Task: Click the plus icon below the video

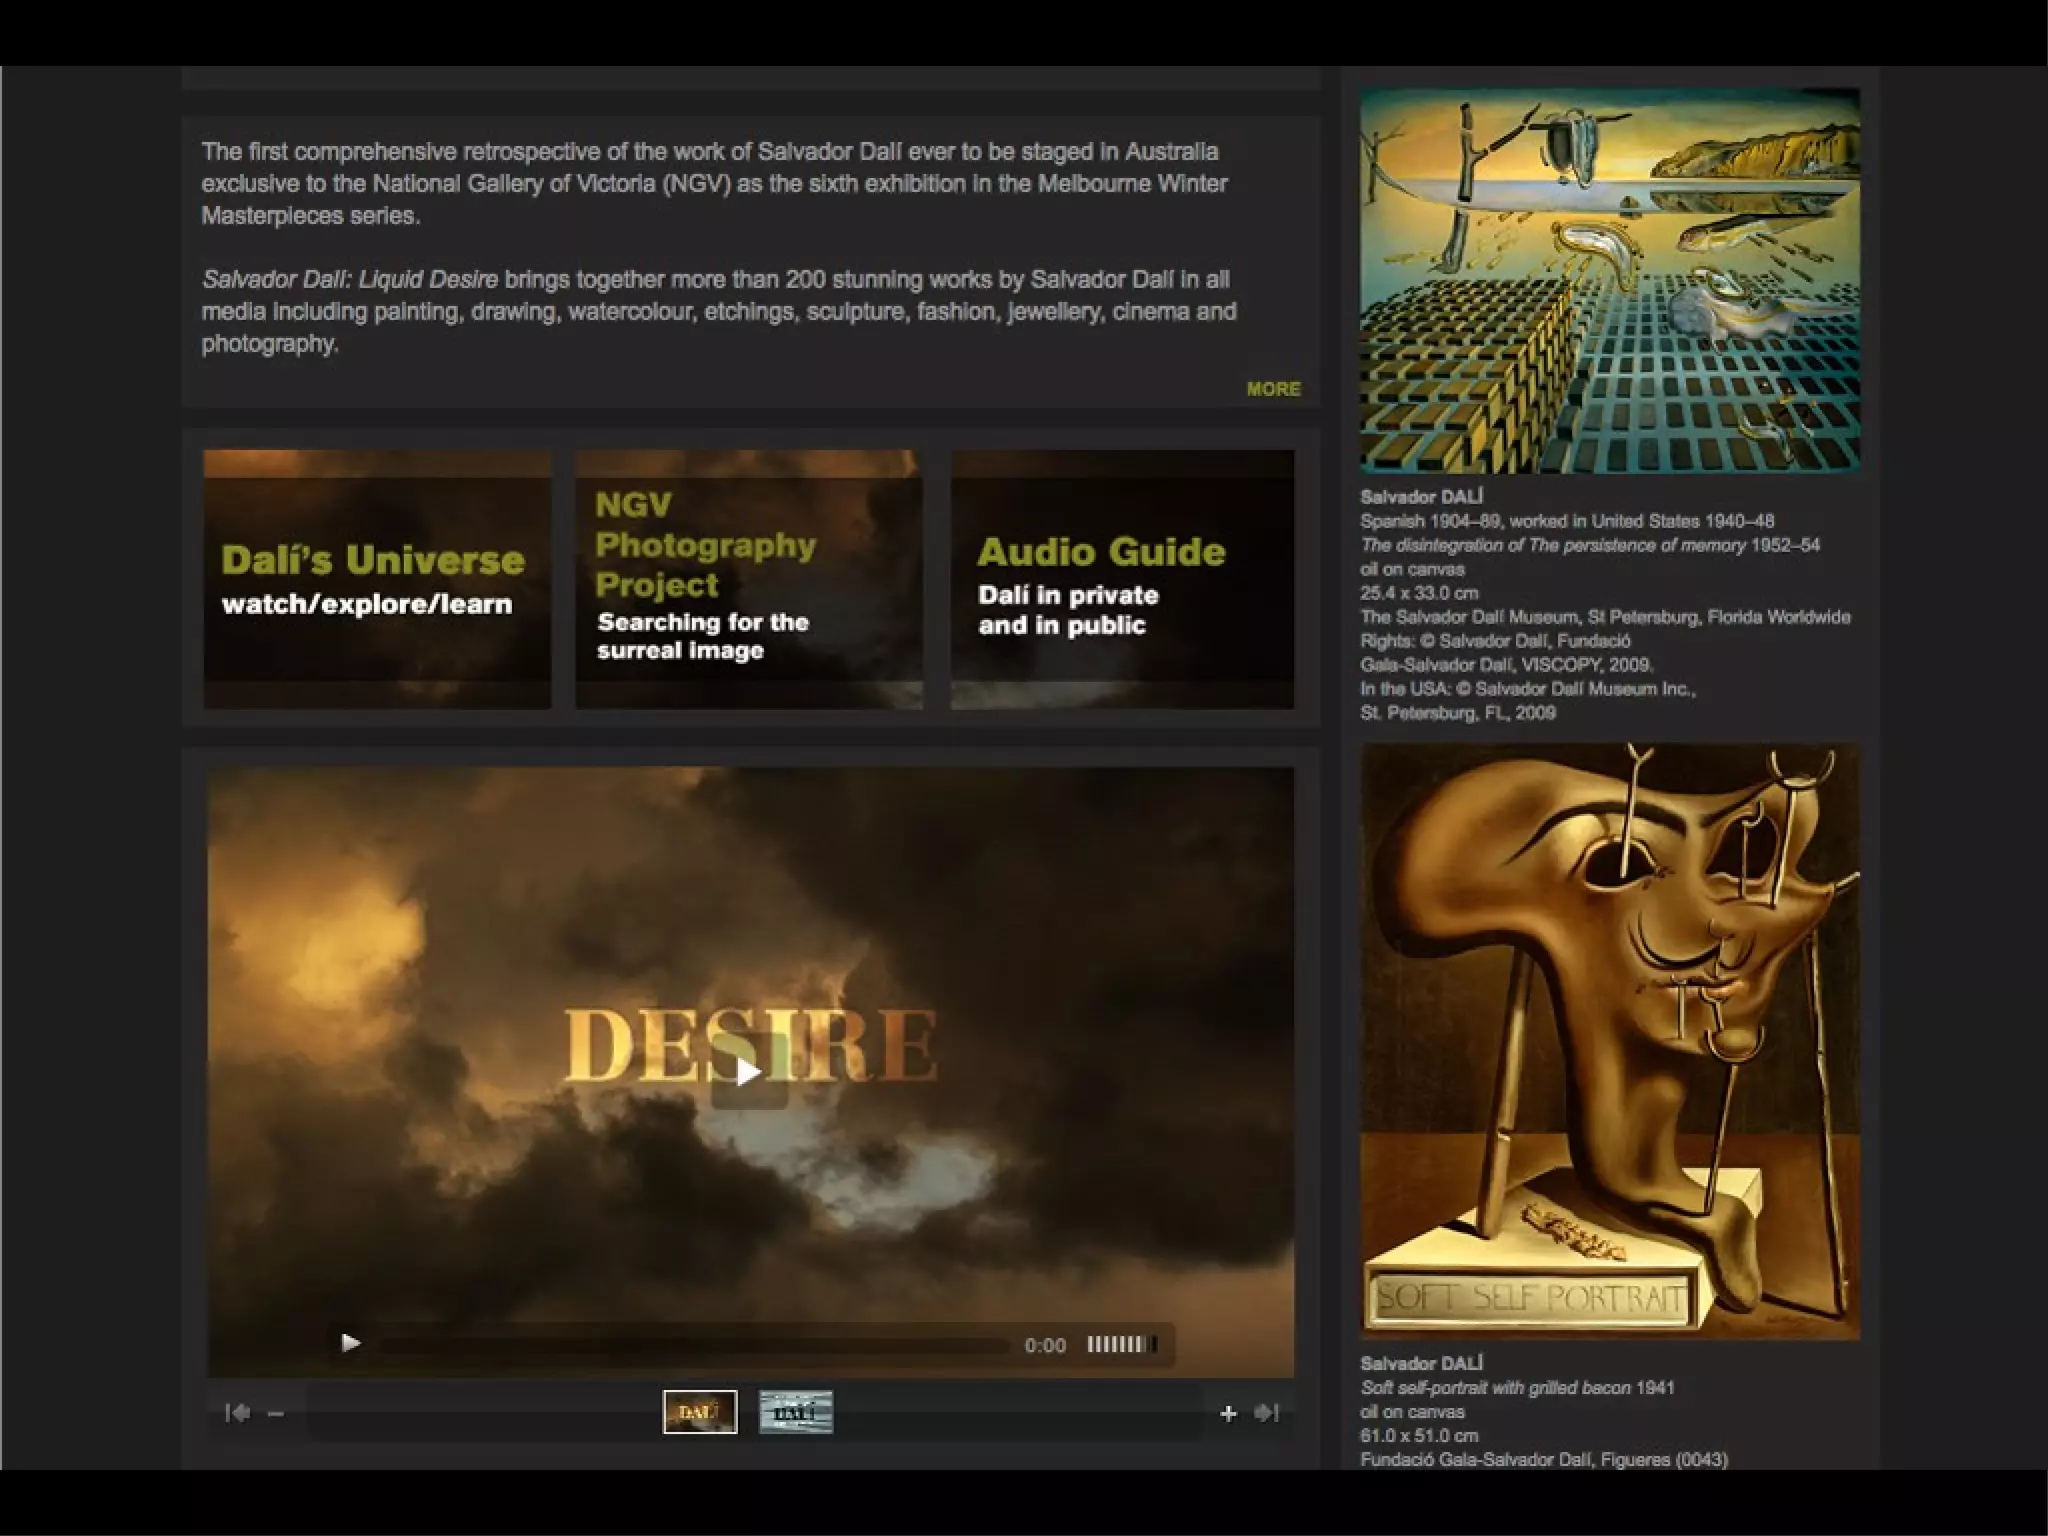Action: tap(1228, 1413)
